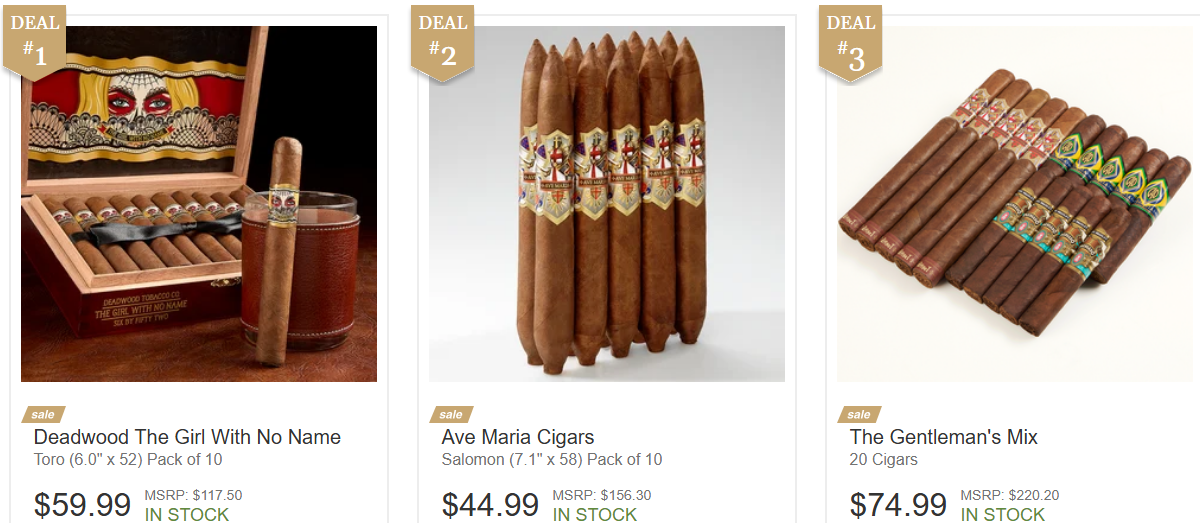
Task: Click the Salomon Pack of 10 description
Action: [x=552, y=460]
